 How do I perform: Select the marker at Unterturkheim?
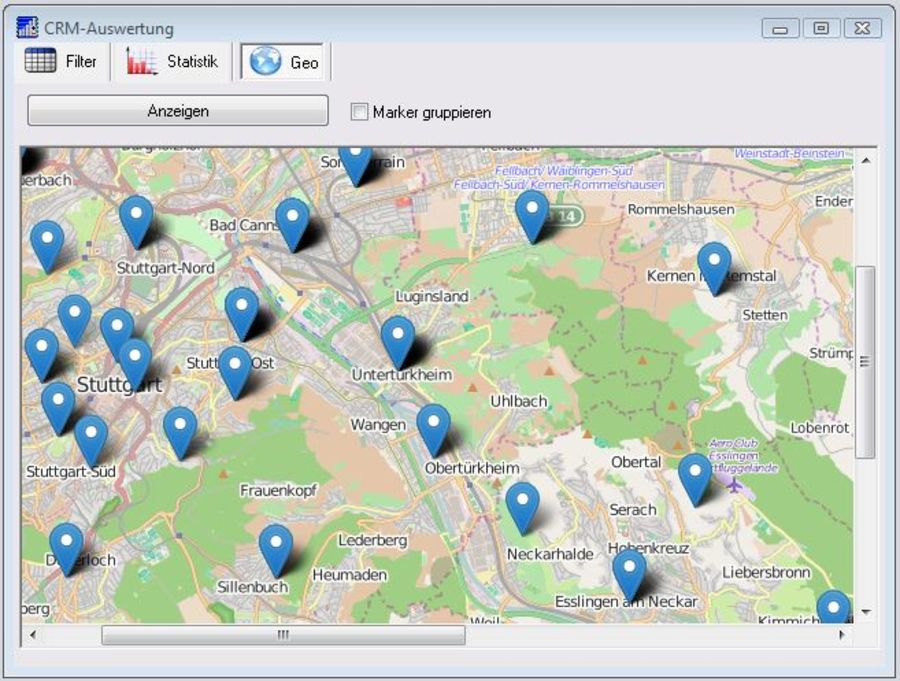pyautogui.click(x=398, y=342)
